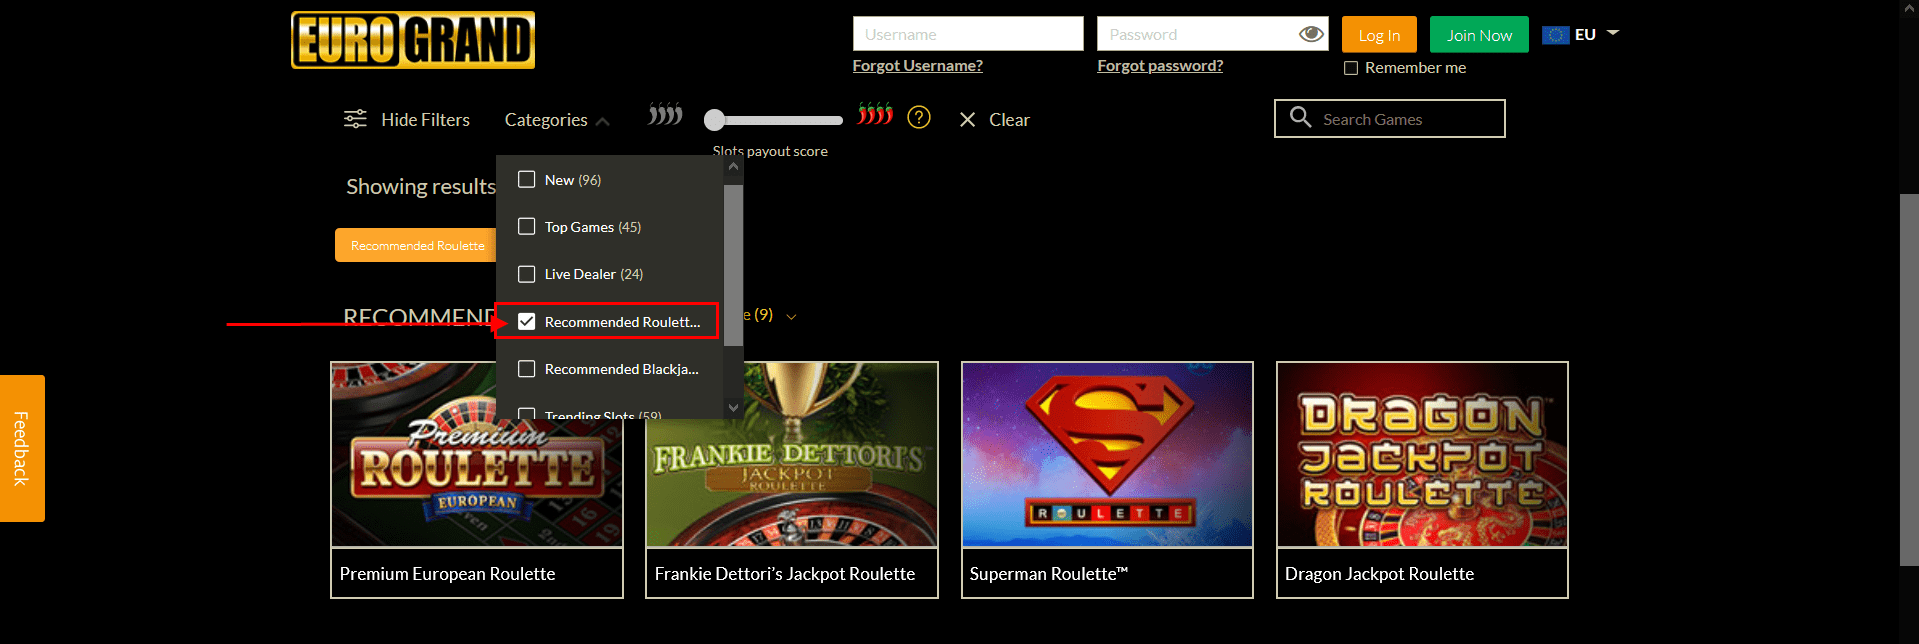
Task: Open the Forgot password link
Action: pyautogui.click(x=1160, y=66)
